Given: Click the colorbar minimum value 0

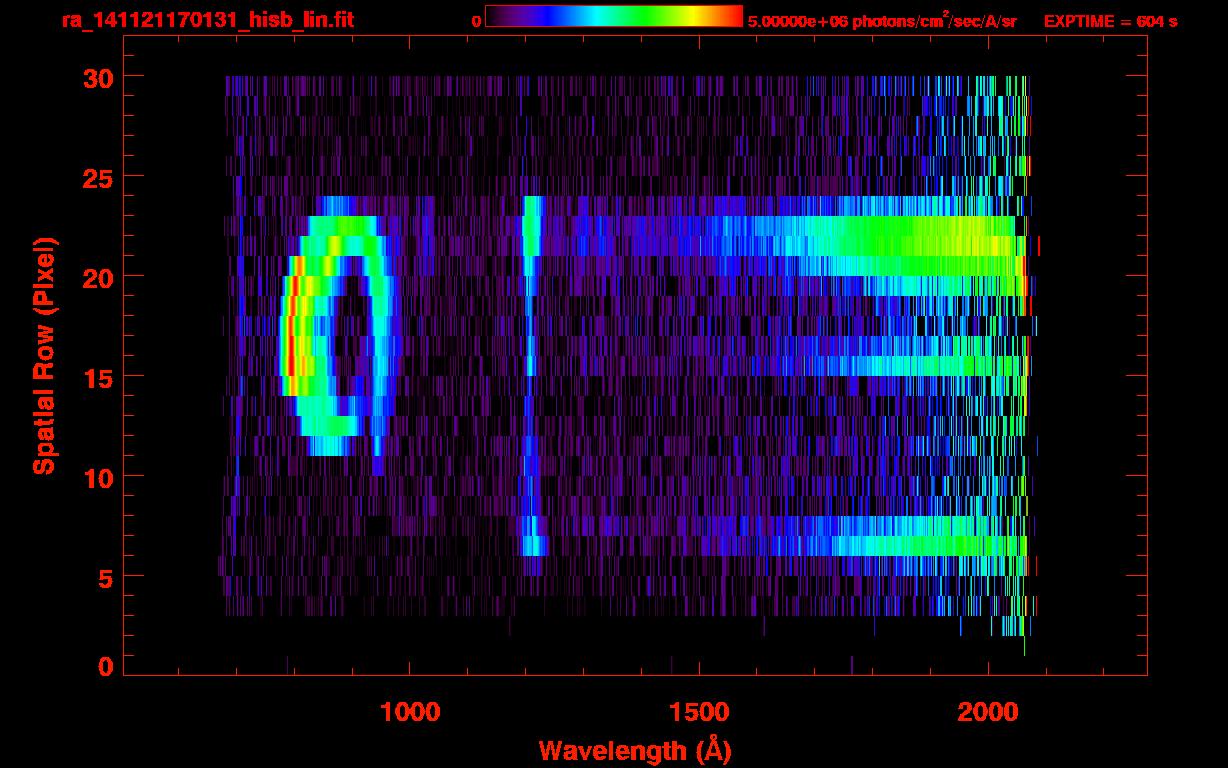Looking at the screenshot, I should point(476,21).
